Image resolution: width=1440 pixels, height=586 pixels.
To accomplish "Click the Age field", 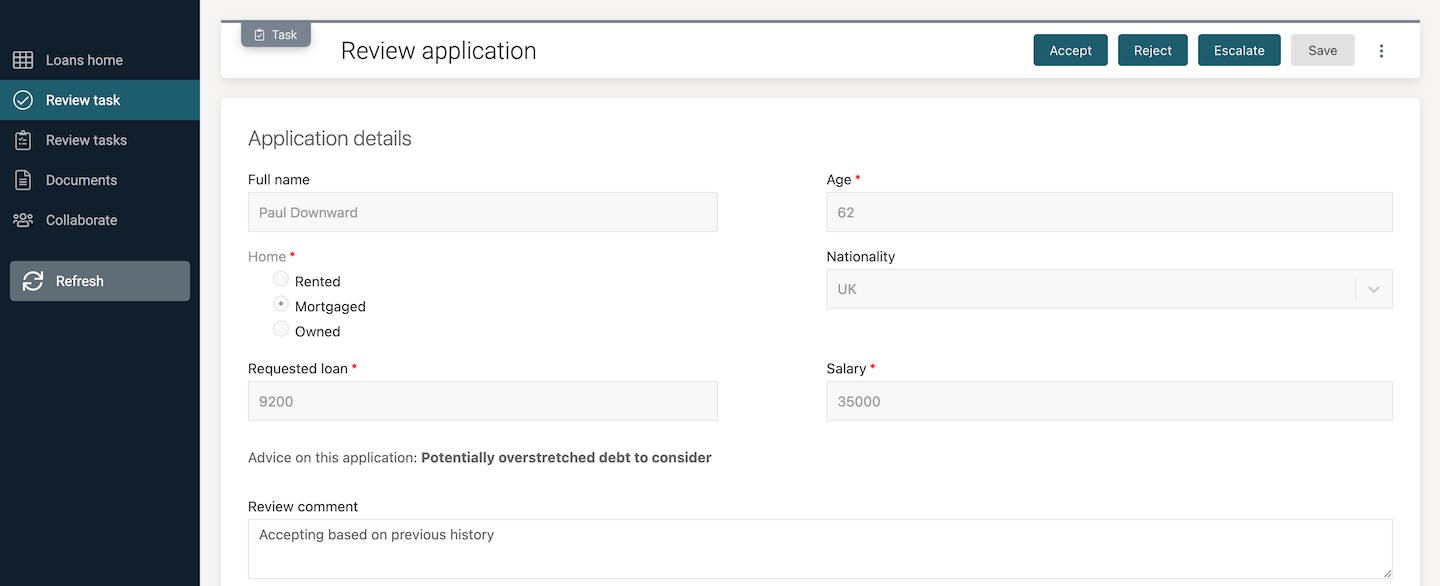I will [1109, 212].
